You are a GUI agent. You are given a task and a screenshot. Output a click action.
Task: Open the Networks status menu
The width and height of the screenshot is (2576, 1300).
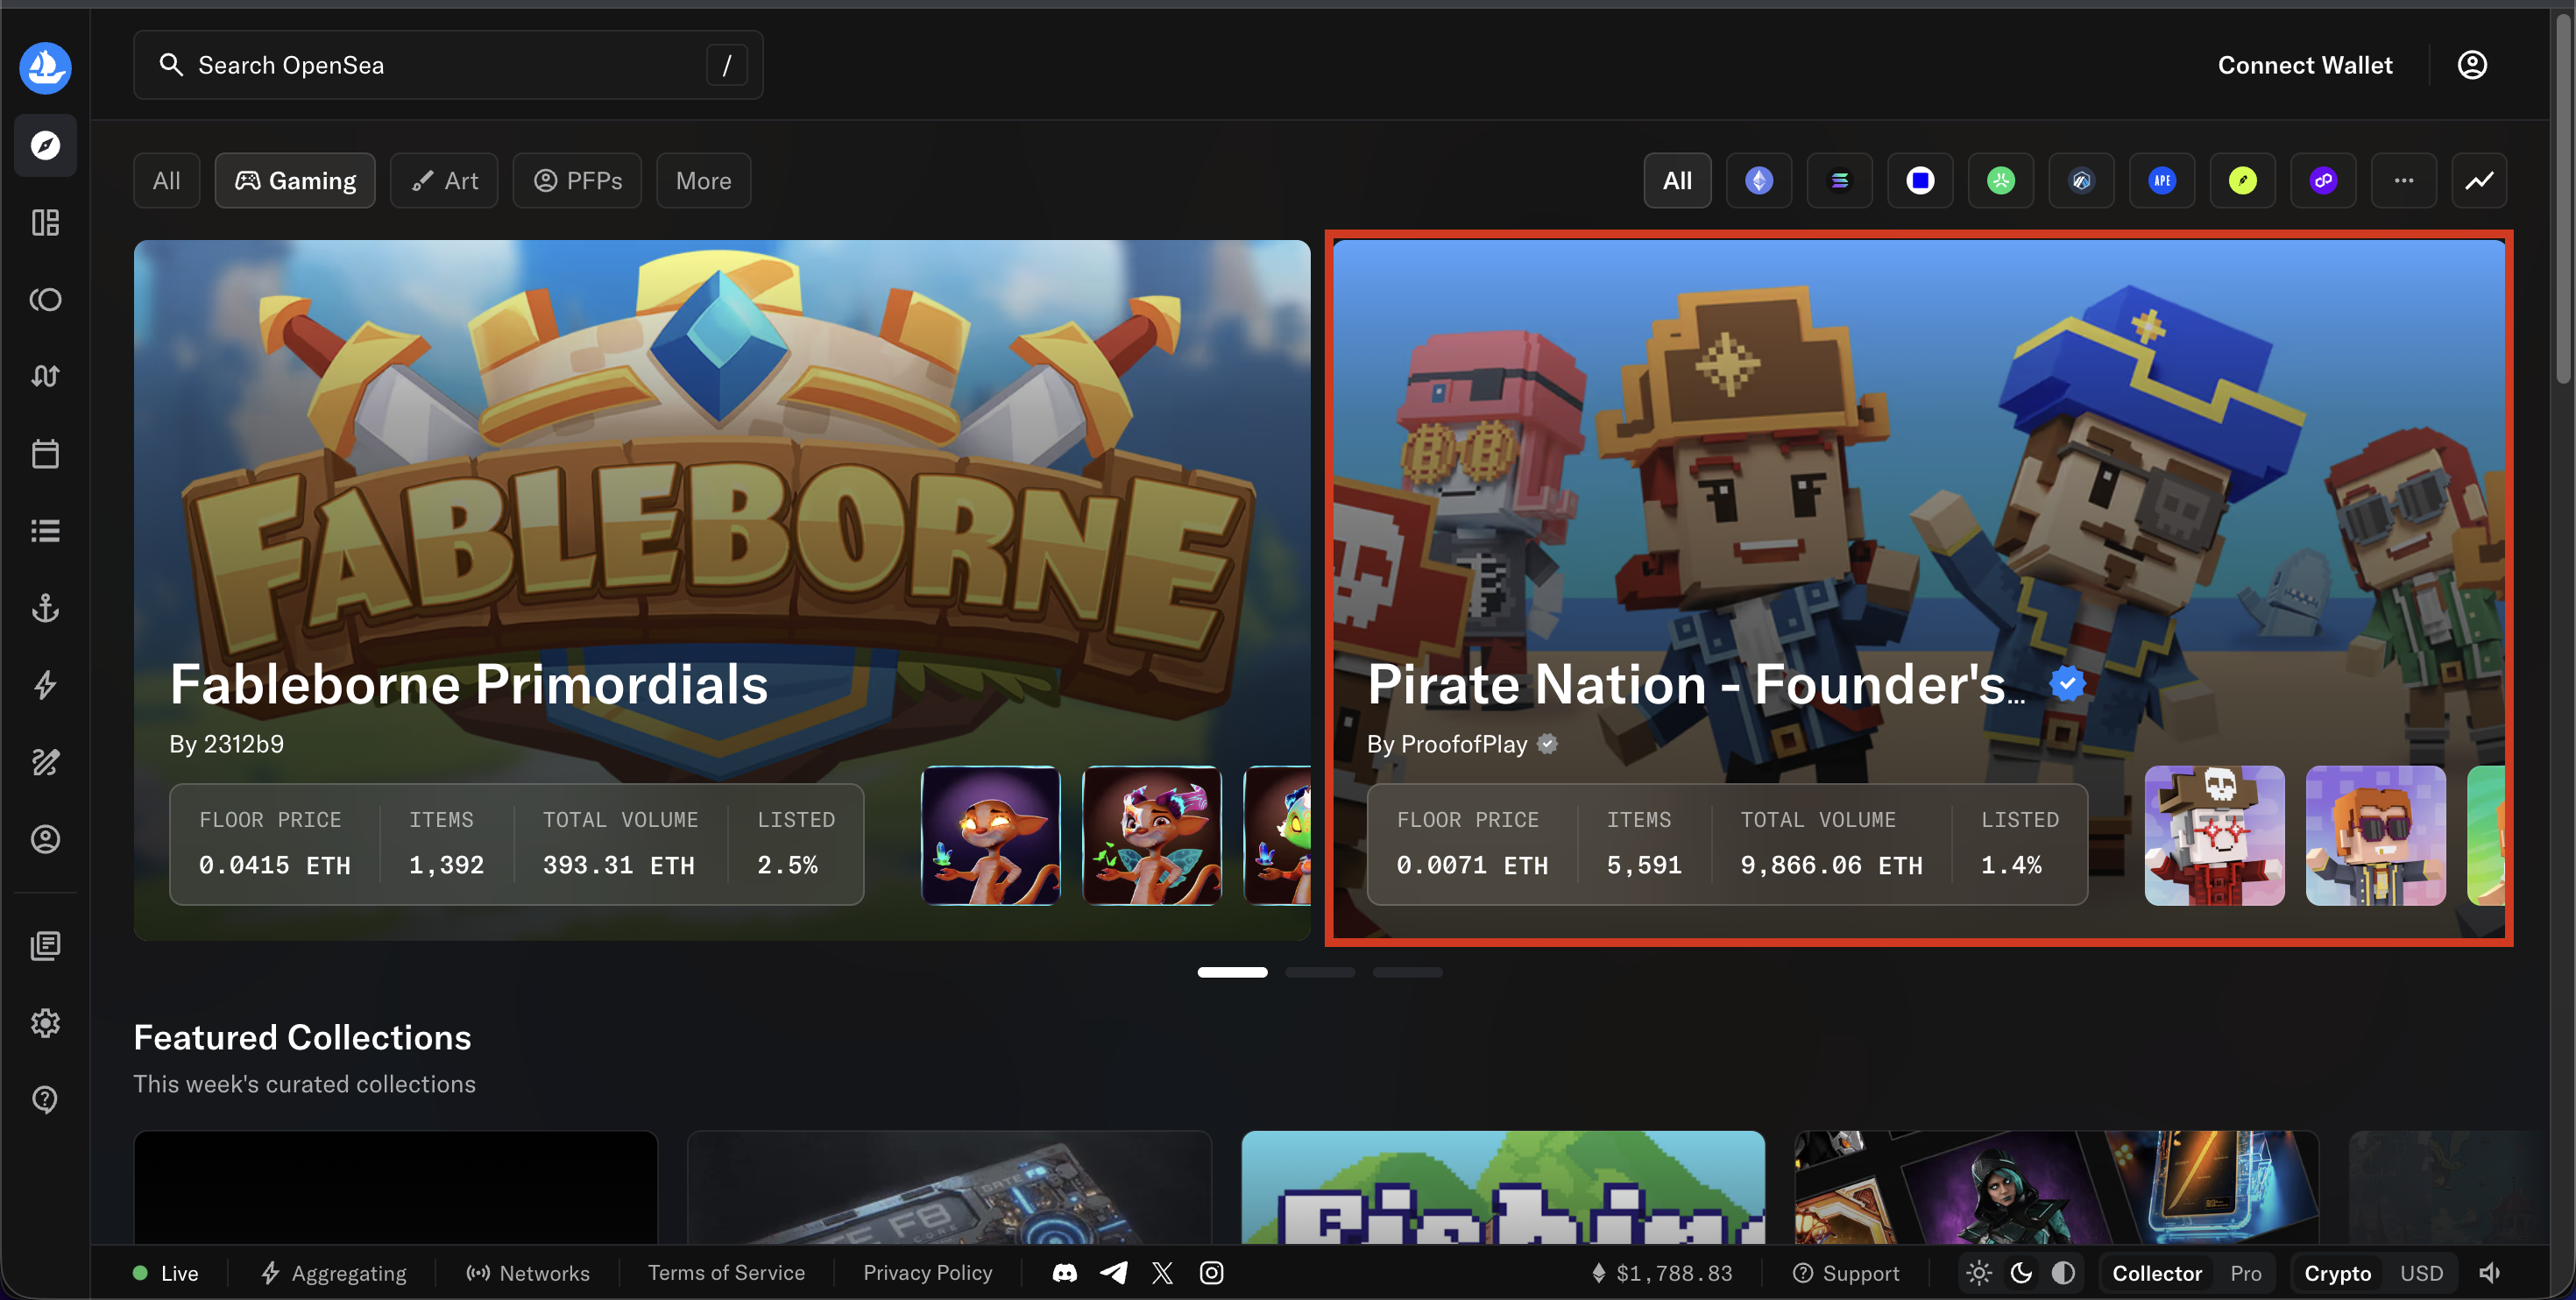[528, 1273]
